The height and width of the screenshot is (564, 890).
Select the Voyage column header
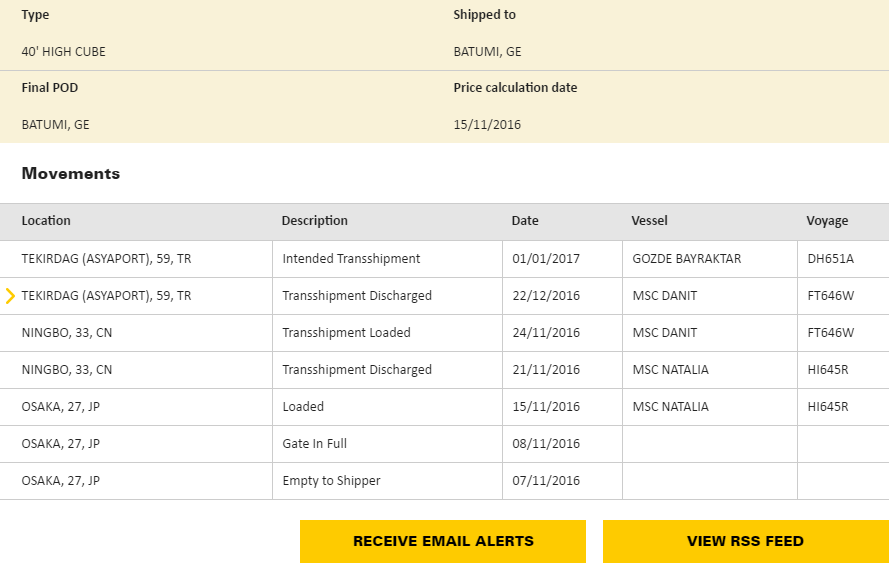tap(827, 221)
